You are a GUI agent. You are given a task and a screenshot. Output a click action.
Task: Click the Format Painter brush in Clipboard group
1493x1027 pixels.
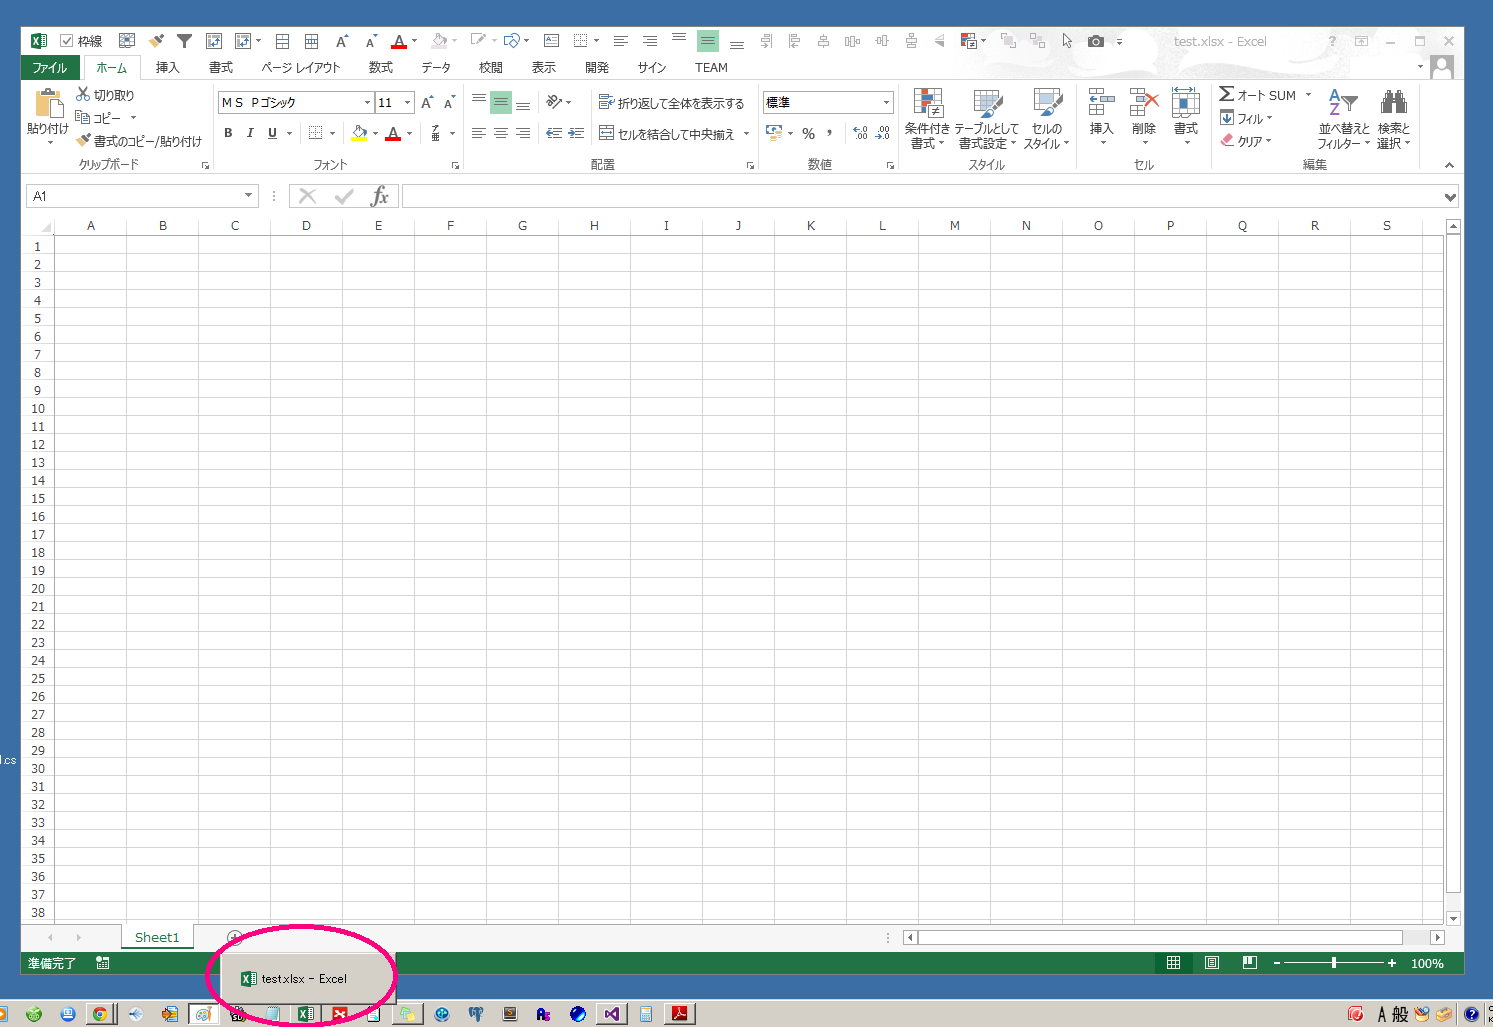coord(84,140)
